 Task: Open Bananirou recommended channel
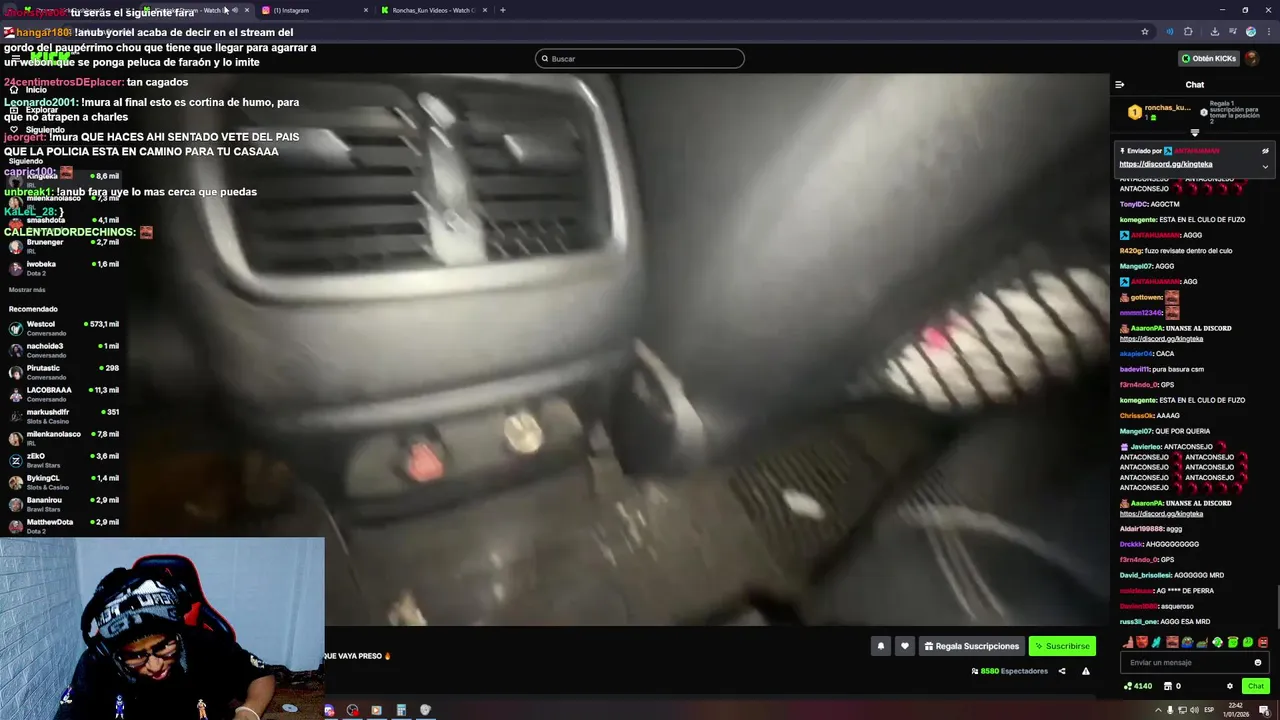pyautogui.click(x=64, y=504)
